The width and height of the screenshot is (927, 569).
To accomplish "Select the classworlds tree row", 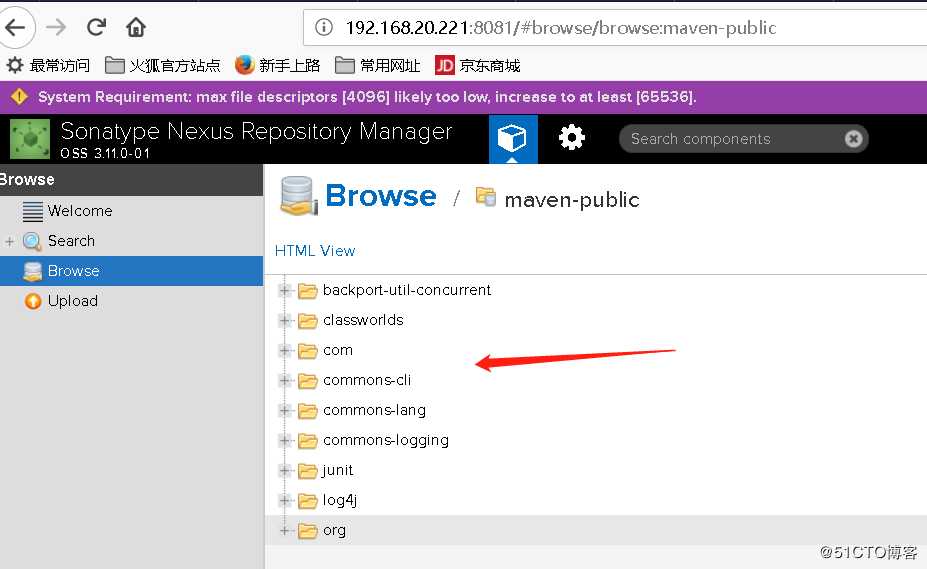I will (x=596, y=321).
